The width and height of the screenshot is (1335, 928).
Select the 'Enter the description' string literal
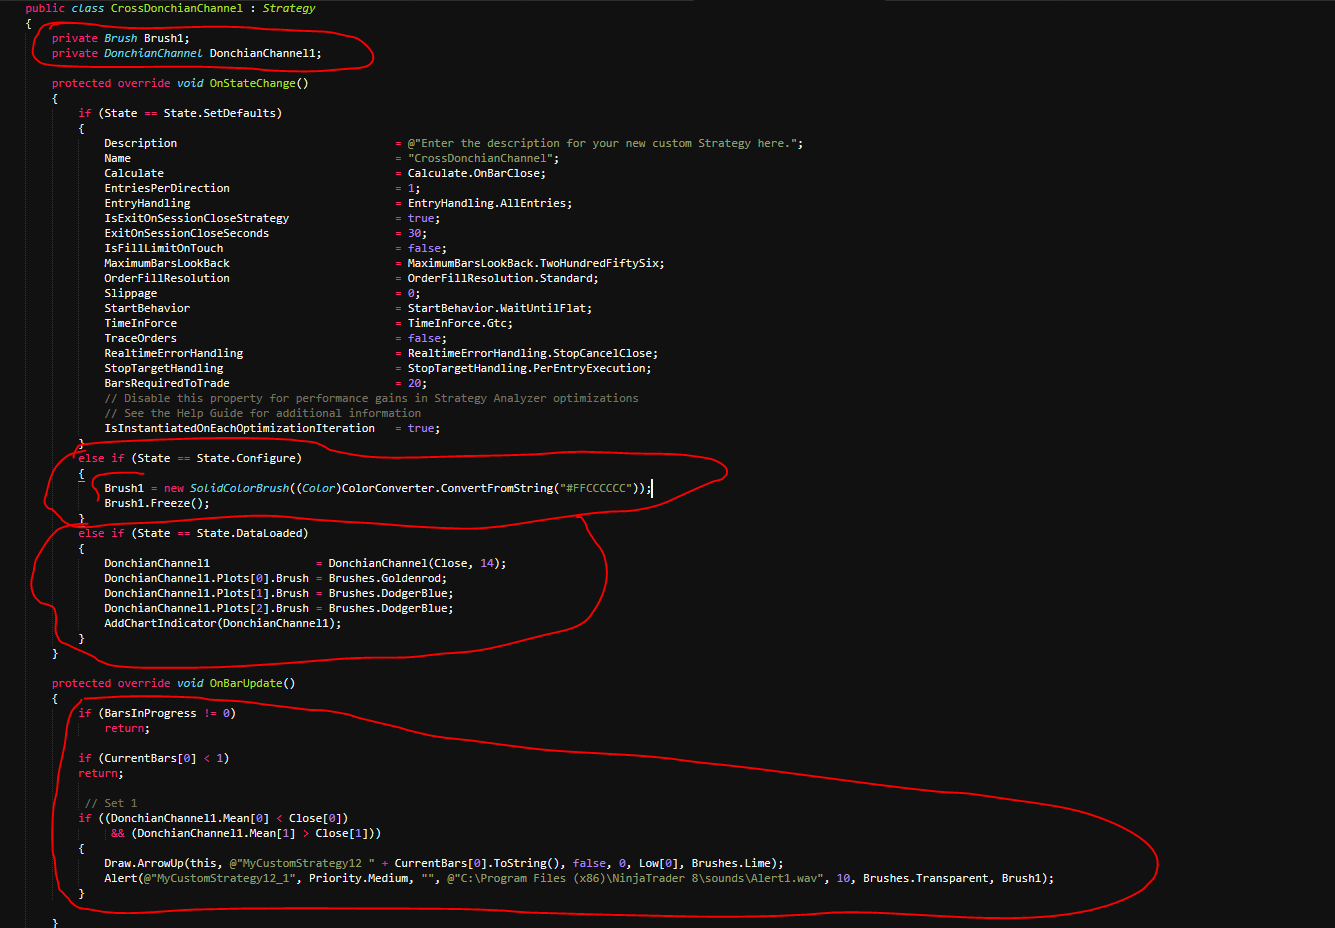pos(604,143)
